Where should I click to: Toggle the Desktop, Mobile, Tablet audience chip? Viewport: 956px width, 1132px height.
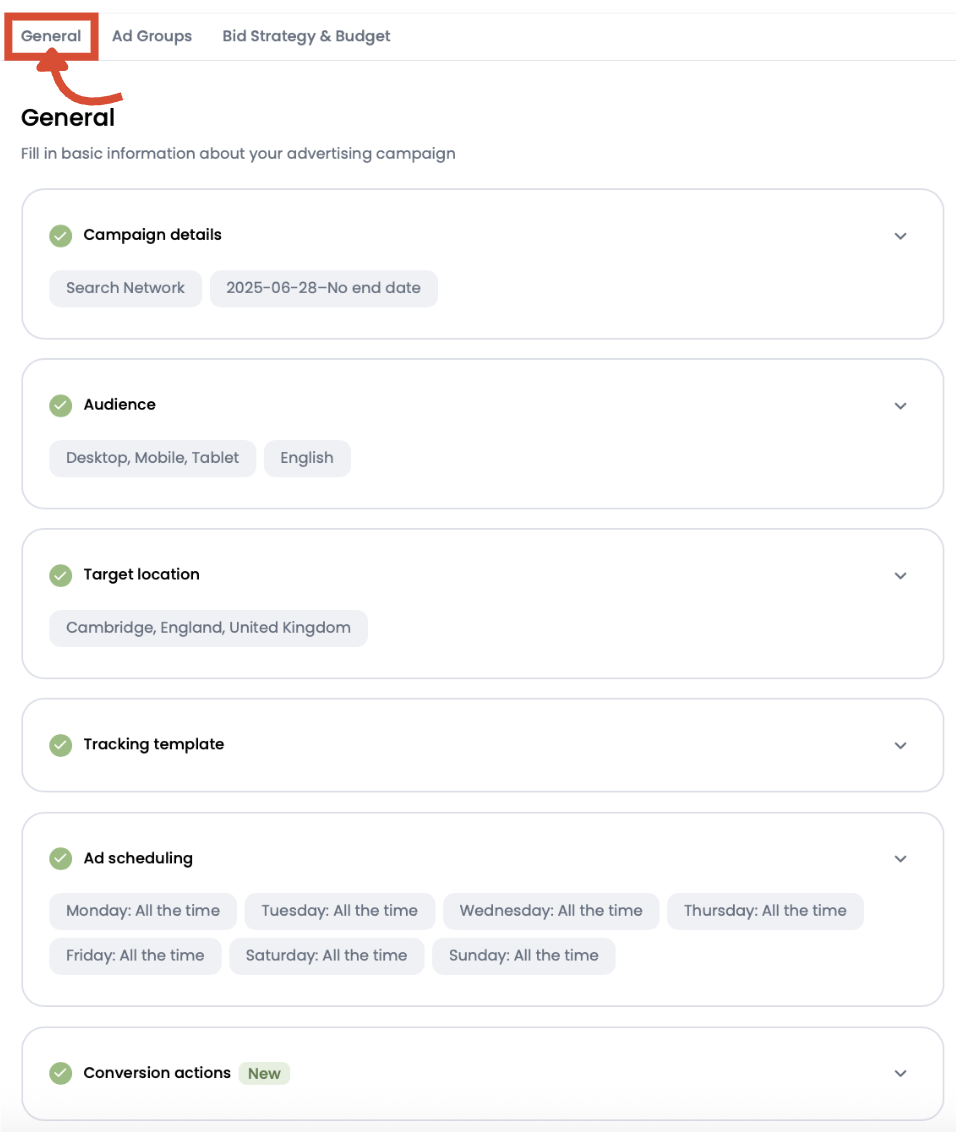click(x=152, y=457)
